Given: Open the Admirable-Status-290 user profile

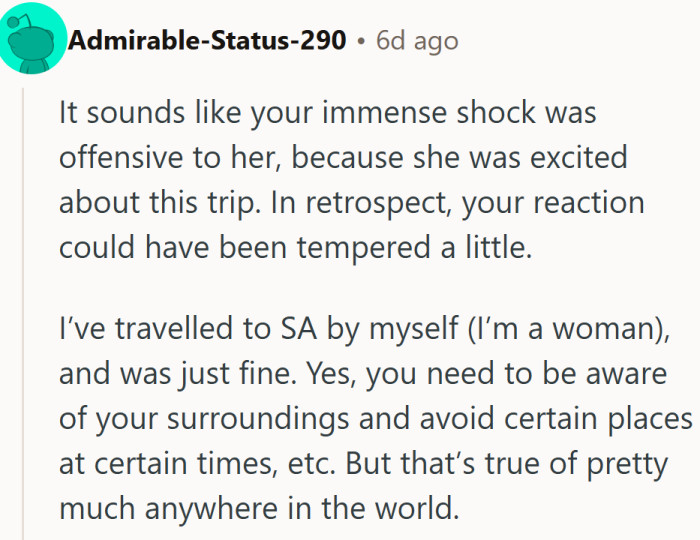Looking at the screenshot, I should pos(207,41).
